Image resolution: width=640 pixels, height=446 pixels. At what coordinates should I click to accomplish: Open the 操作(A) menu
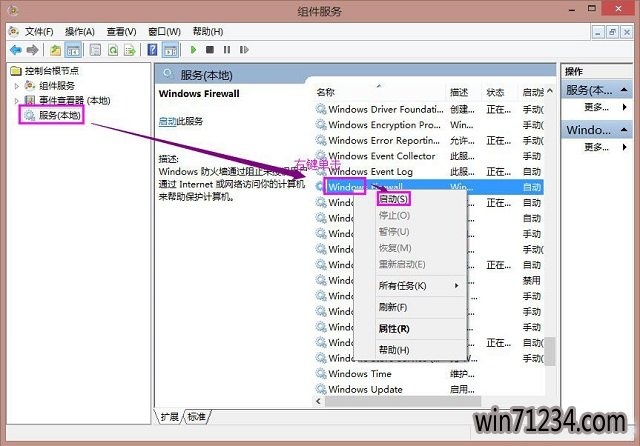pyautogui.click(x=80, y=31)
